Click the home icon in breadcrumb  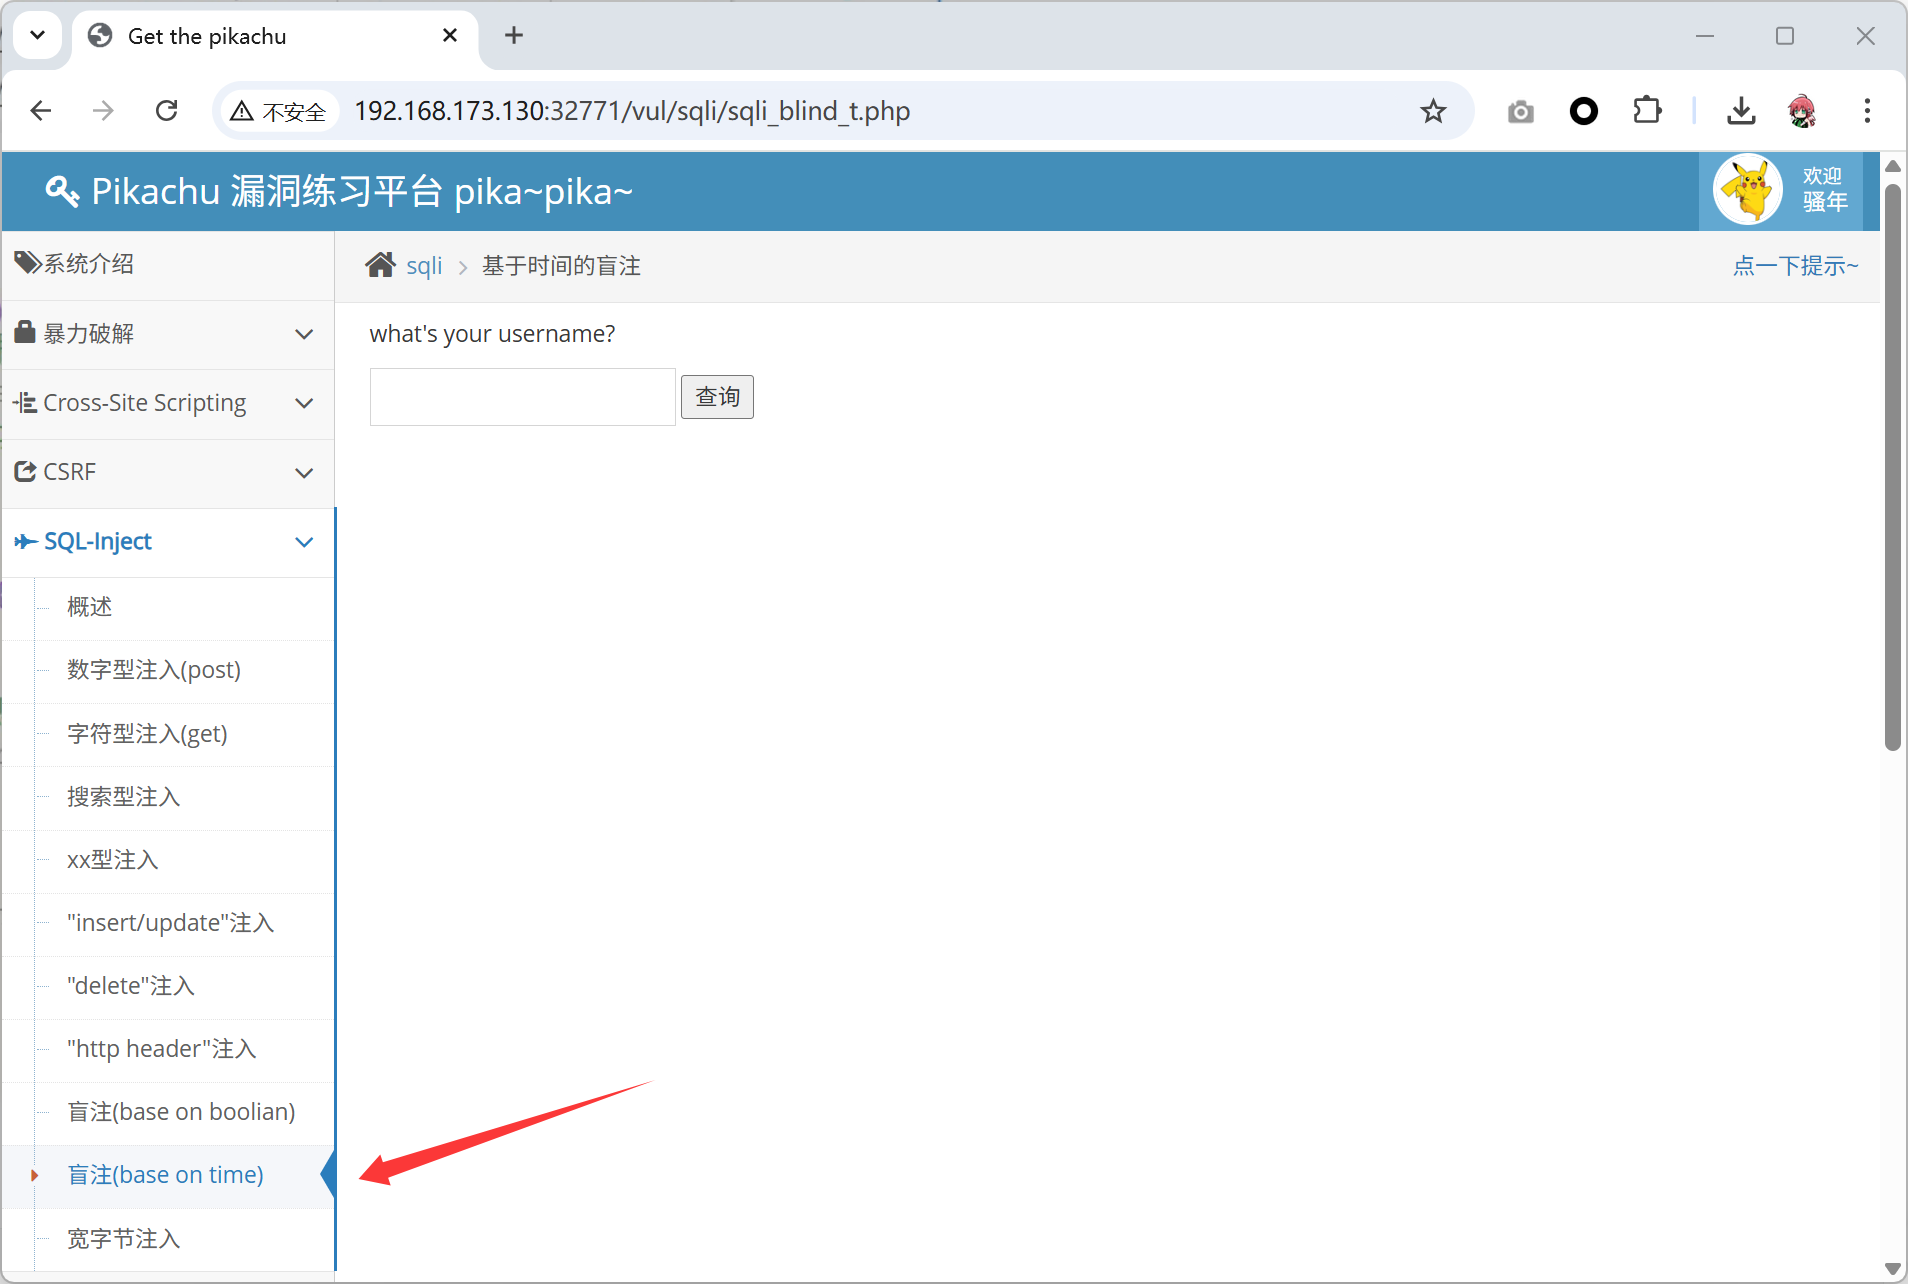coord(380,265)
